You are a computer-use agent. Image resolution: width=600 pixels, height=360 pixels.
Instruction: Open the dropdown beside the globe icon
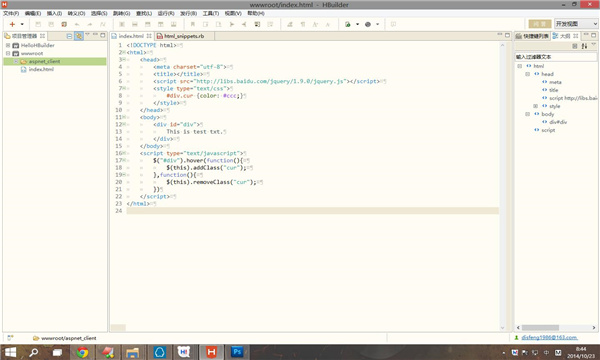[377, 24]
